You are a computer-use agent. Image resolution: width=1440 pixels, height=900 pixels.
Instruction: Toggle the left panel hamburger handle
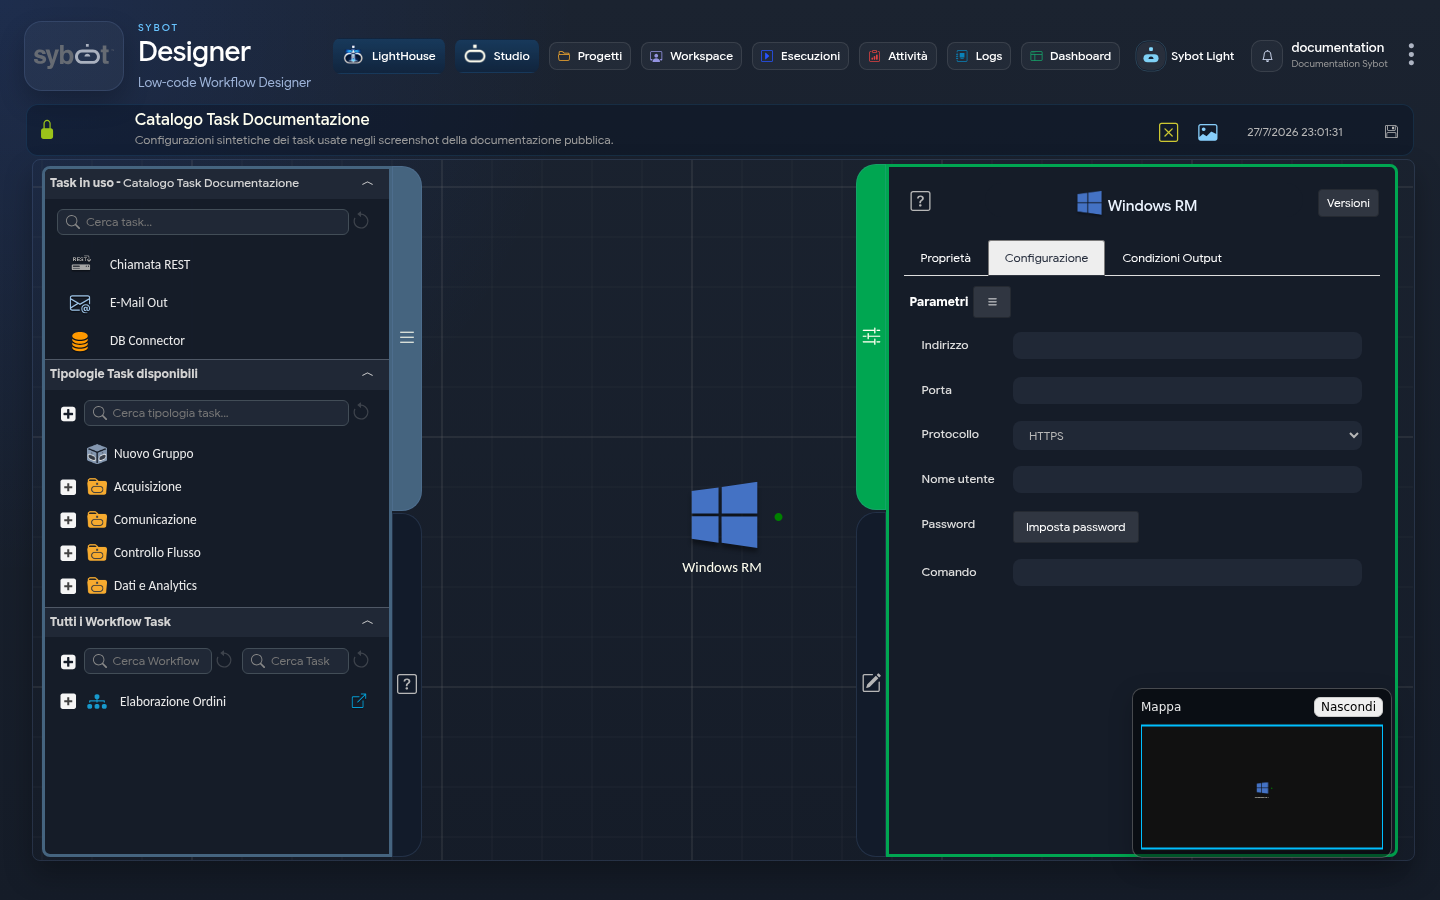(x=407, y=337)
